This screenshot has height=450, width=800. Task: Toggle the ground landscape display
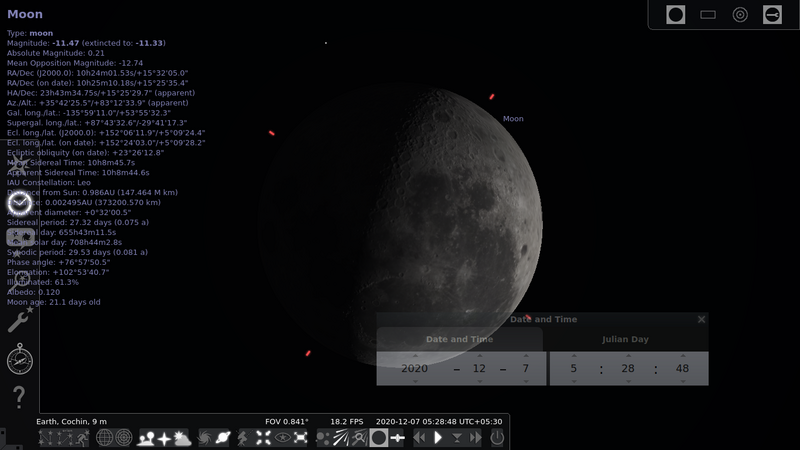coord(146,438)
